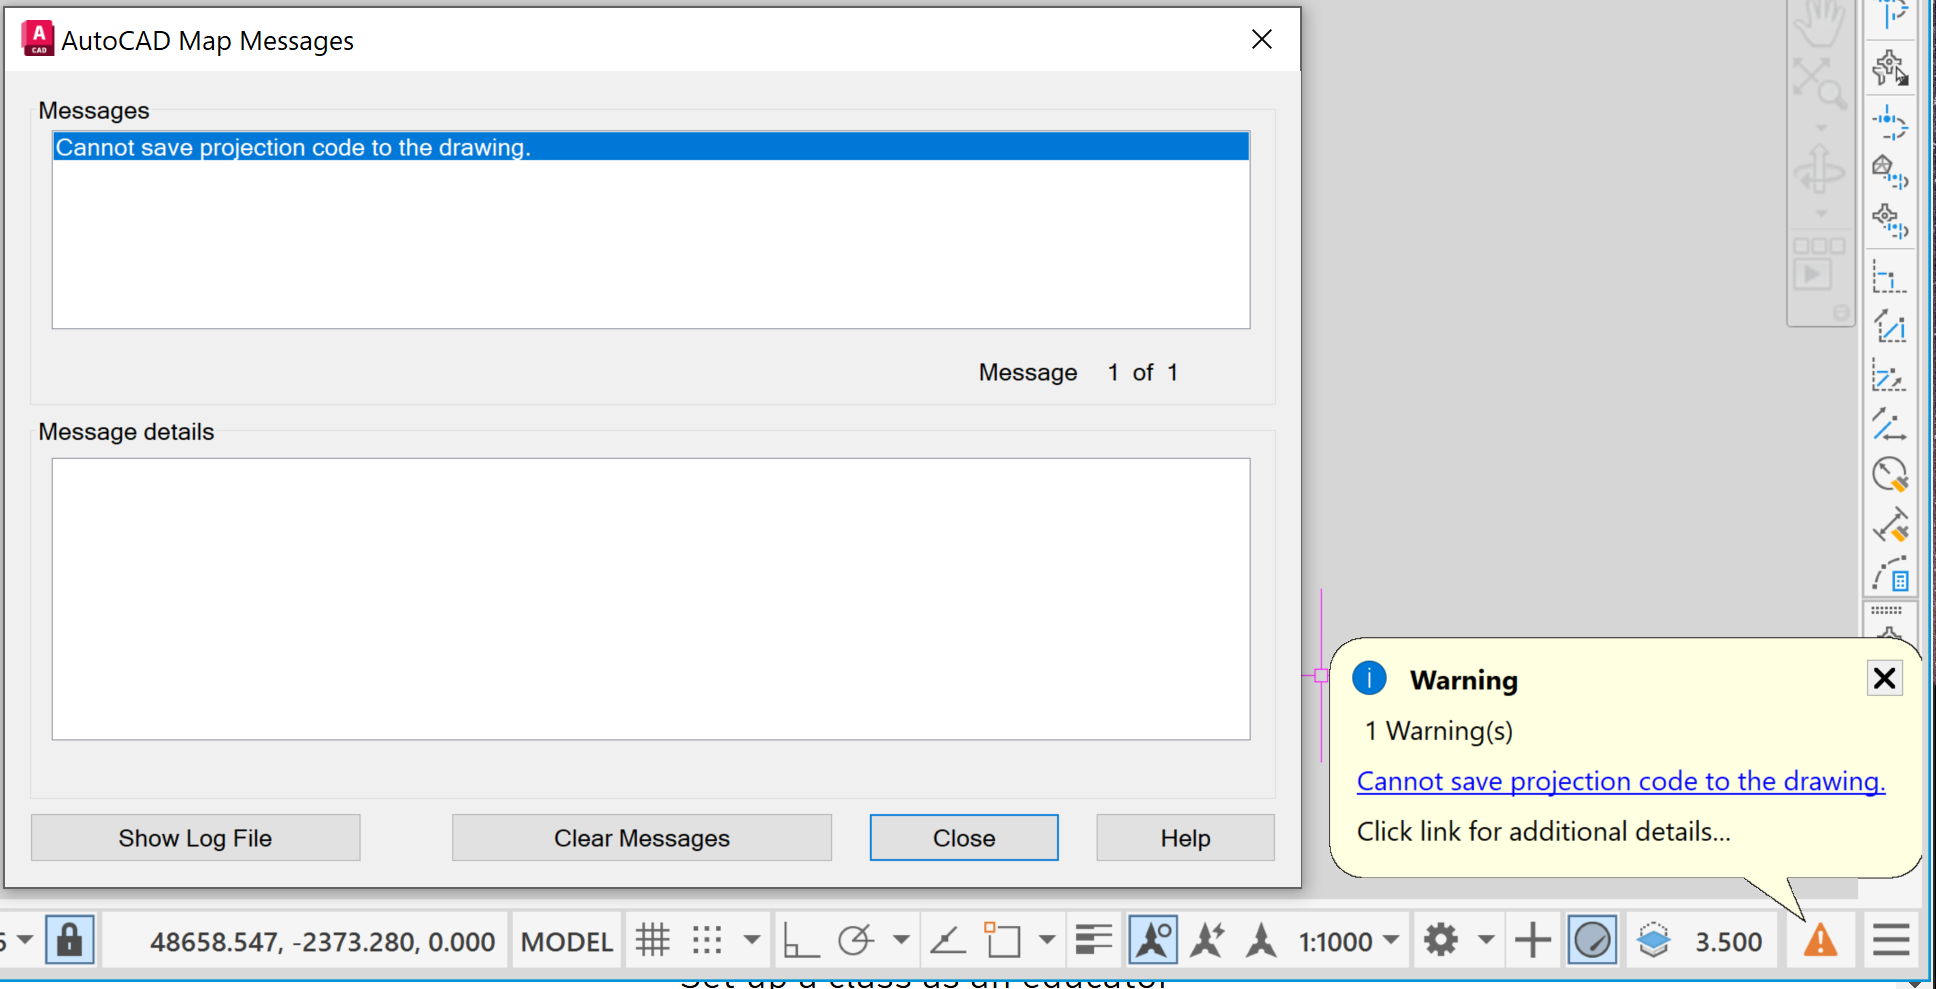The width and height of the screenshot is (1936, 989).
Task: Select the highlighted message in the Messages list
Action: [x=295, y=147]
